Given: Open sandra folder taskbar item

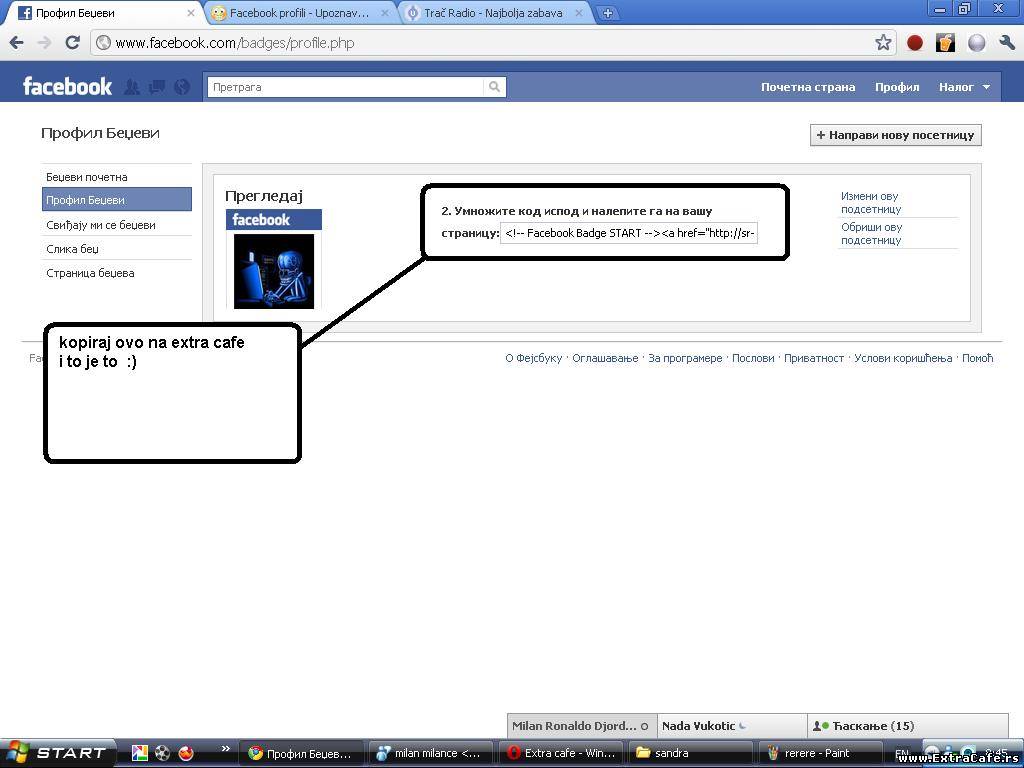Looking at the screenshot, I should [690, 754].
